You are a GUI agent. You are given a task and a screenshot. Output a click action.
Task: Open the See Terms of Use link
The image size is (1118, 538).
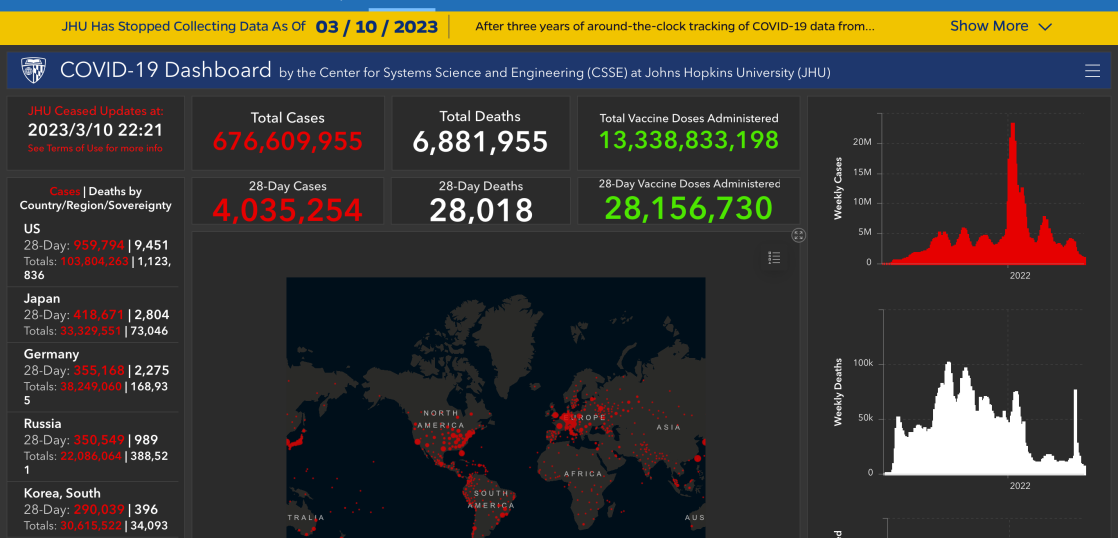click(95, 148)
